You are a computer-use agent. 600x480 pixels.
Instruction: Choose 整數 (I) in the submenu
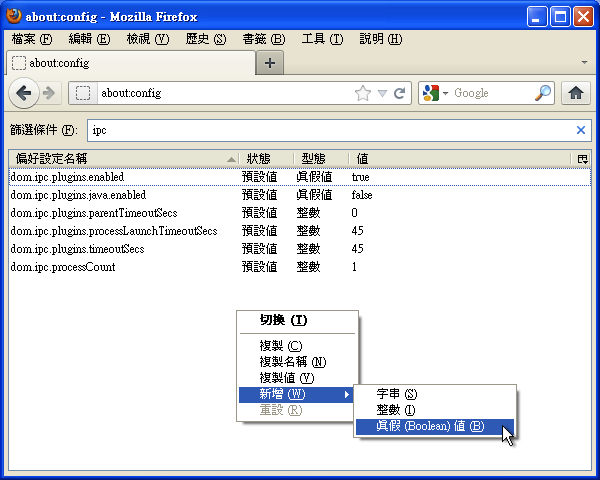(x=435, y=410)
